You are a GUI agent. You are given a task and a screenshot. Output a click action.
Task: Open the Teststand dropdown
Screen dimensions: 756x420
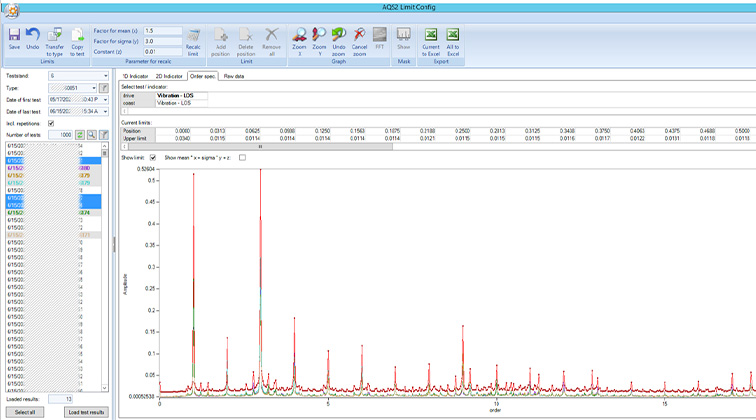(x=106, y=76)
